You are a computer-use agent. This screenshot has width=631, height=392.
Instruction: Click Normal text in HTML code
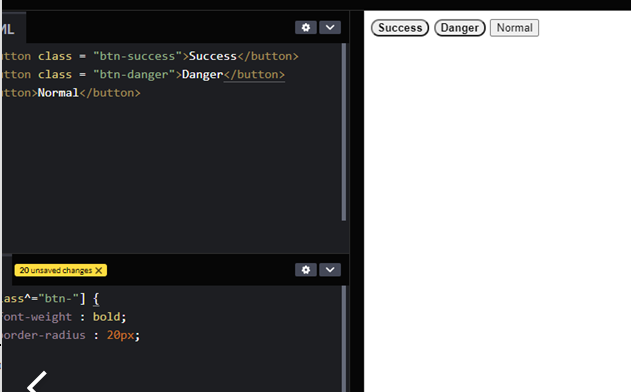[x=58, y=93]
